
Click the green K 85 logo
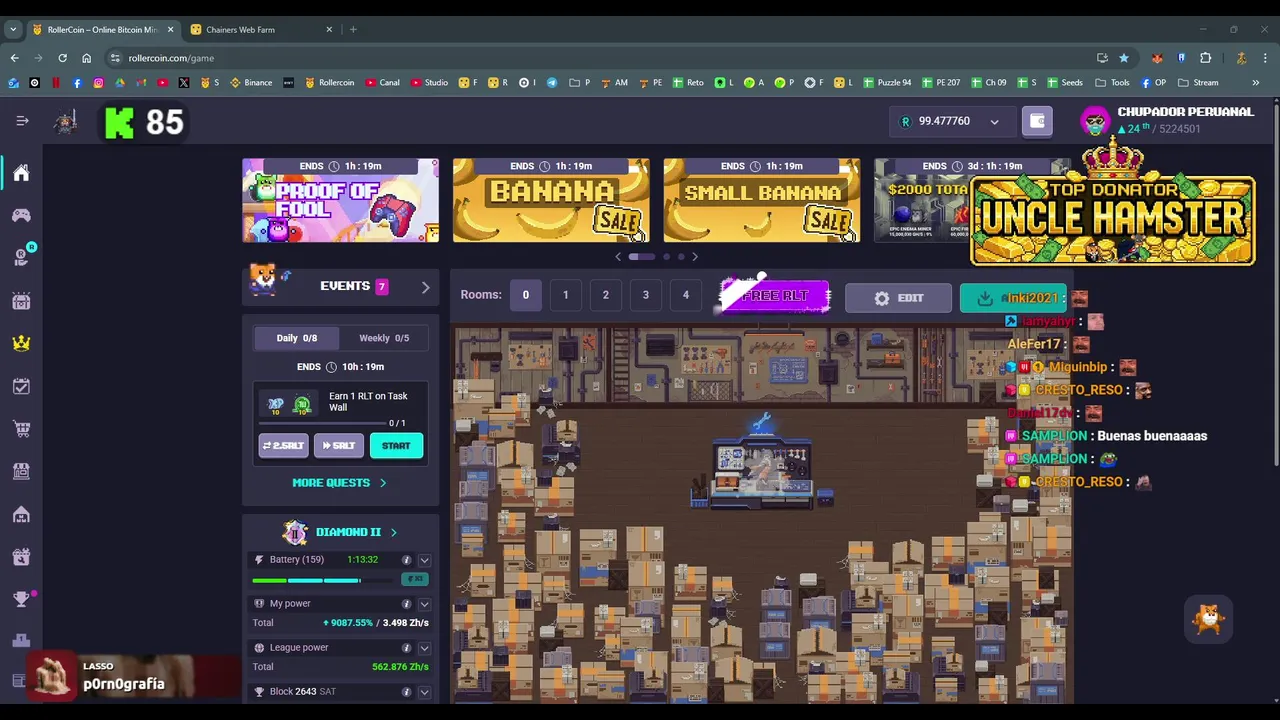tap(144, 122)
